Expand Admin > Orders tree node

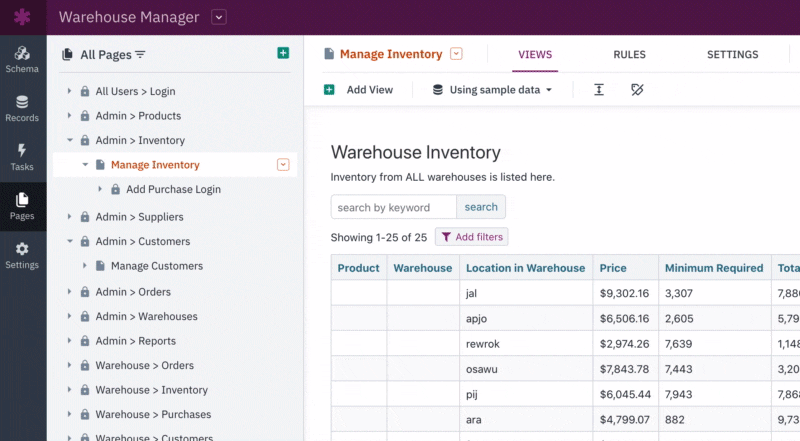[x=69, y=291]
